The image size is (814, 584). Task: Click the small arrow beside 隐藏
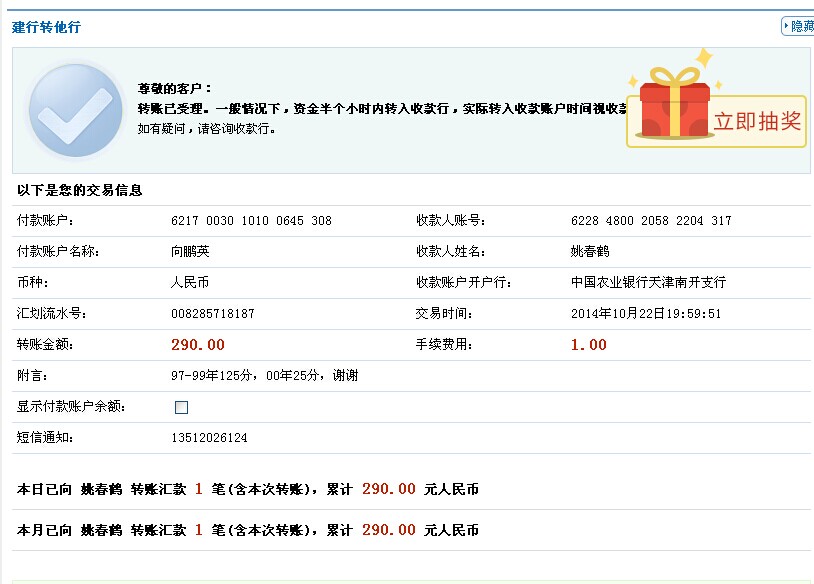pos(786,27)
